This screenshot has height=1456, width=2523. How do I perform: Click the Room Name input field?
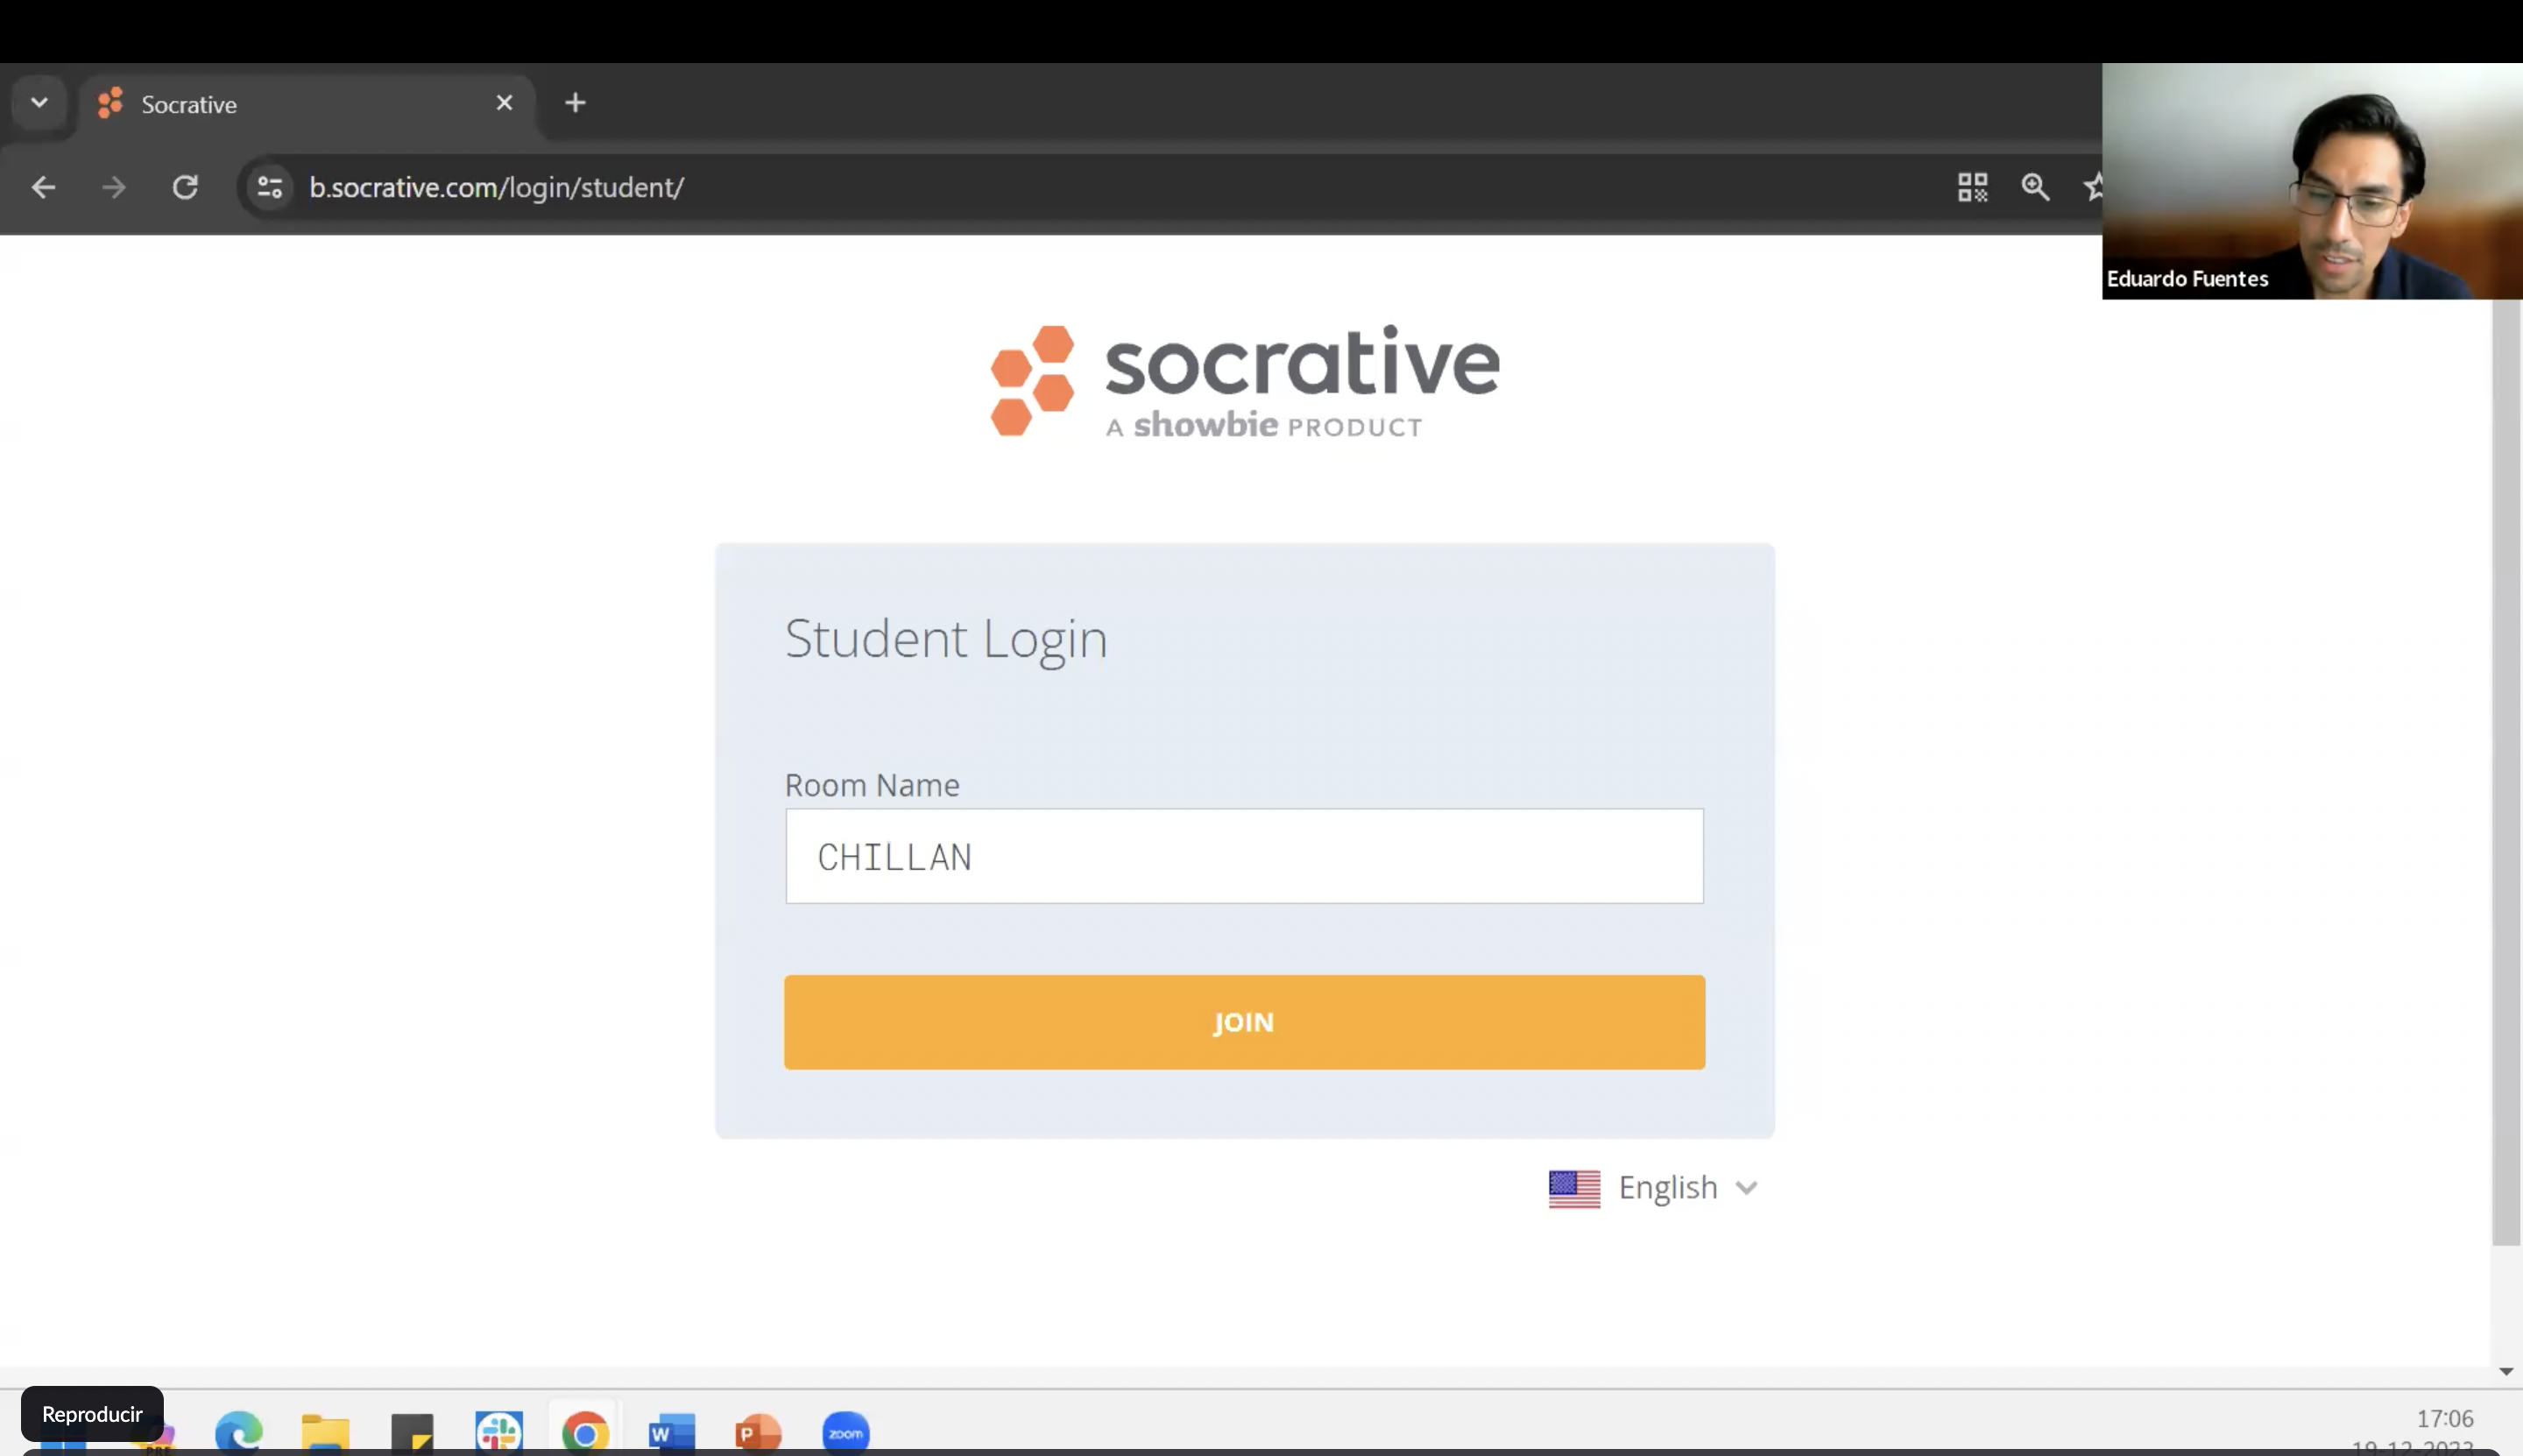coord(1244,856)
